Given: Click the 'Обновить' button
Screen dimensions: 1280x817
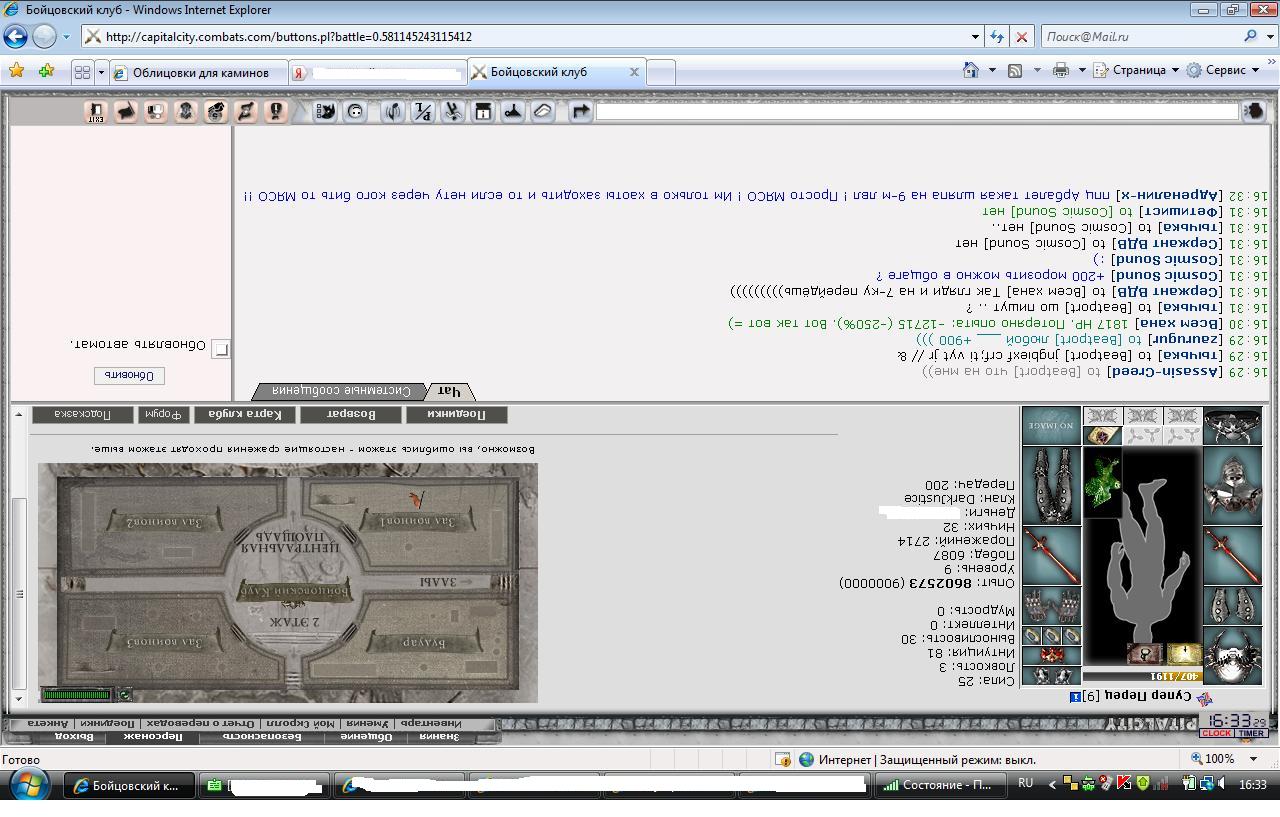Looking at the screenshot, I should 129,375.
